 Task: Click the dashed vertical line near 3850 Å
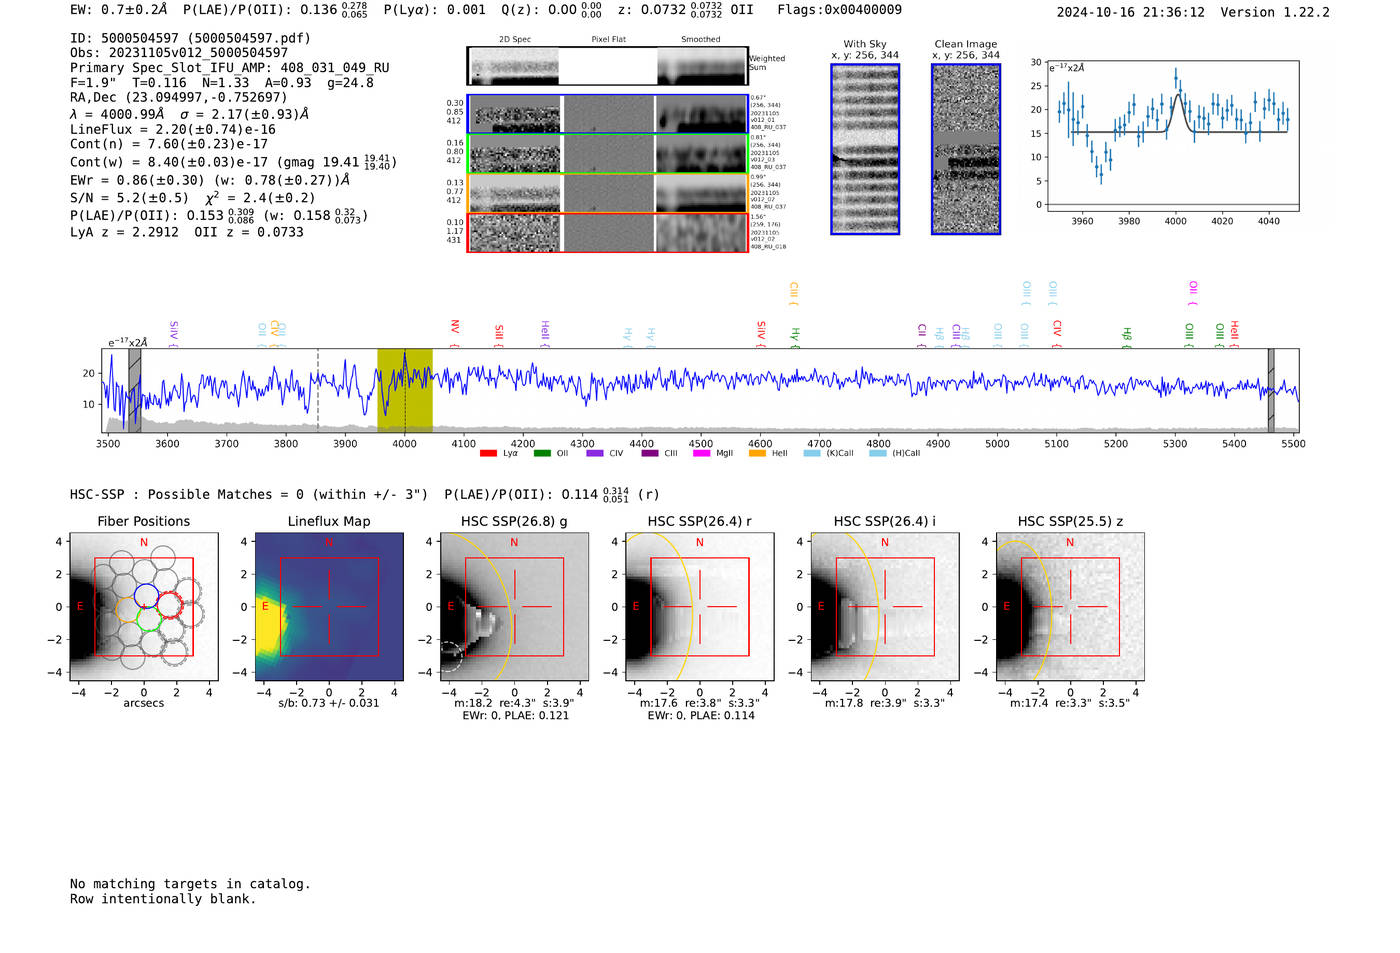(318, 390)
